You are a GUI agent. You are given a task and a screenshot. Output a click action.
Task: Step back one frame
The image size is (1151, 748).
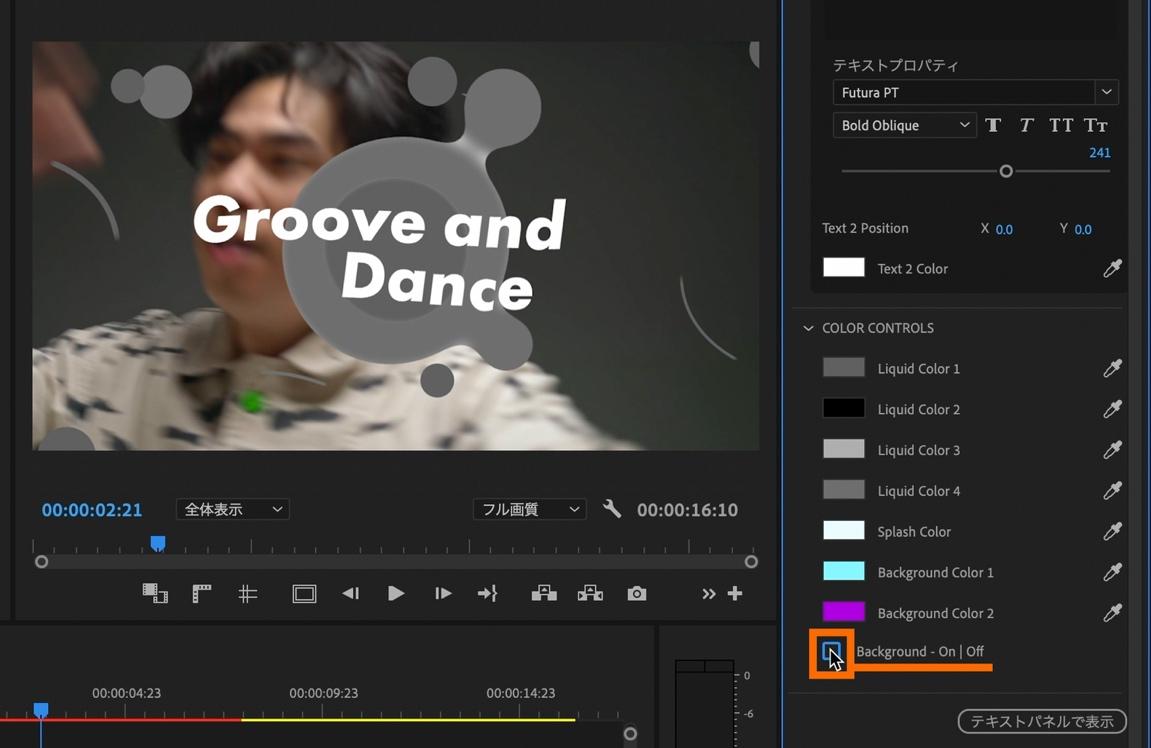click(x=350, y=593)
